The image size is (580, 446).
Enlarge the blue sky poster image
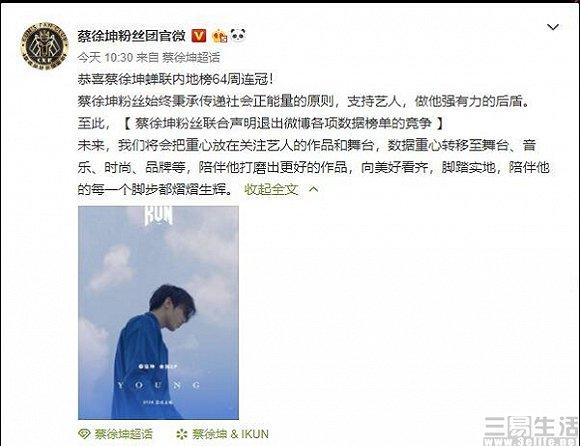(158, 312)
